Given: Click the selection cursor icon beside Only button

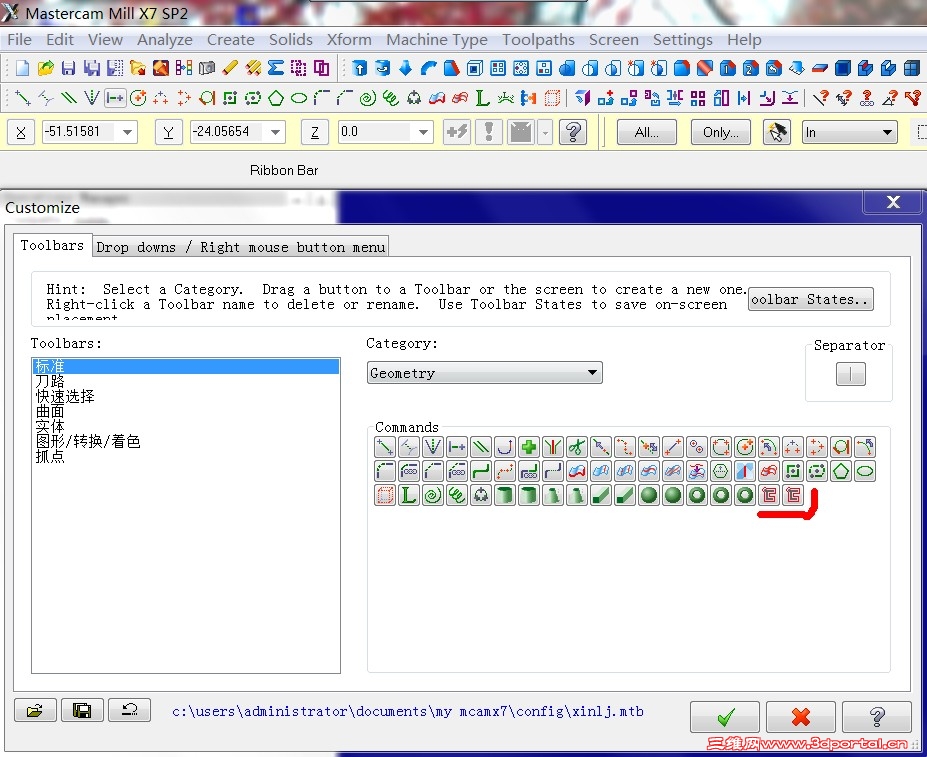Looking at the screenshot, I should pyautogui.click(x=777, y=132).
